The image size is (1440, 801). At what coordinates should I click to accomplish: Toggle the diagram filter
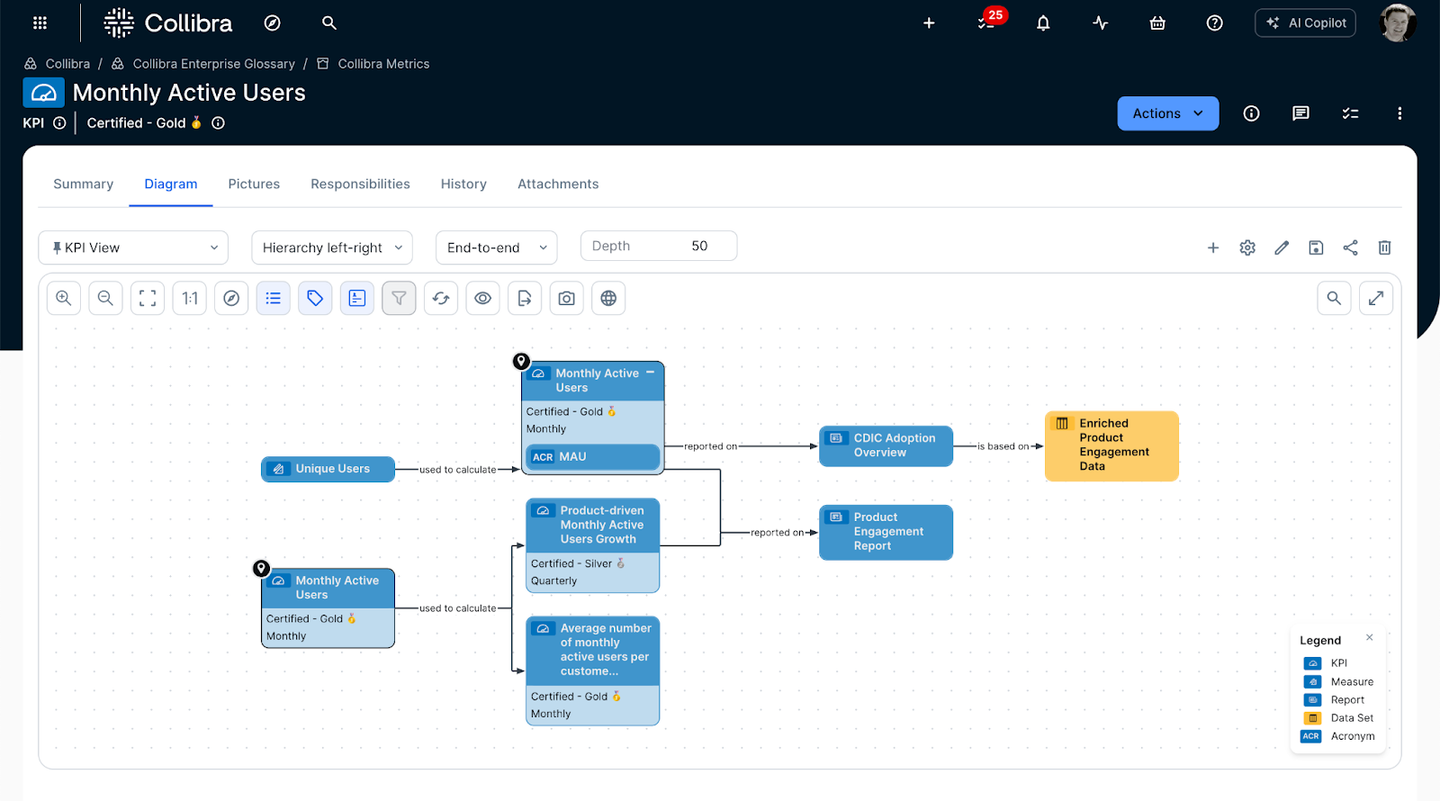coord(399,297)
